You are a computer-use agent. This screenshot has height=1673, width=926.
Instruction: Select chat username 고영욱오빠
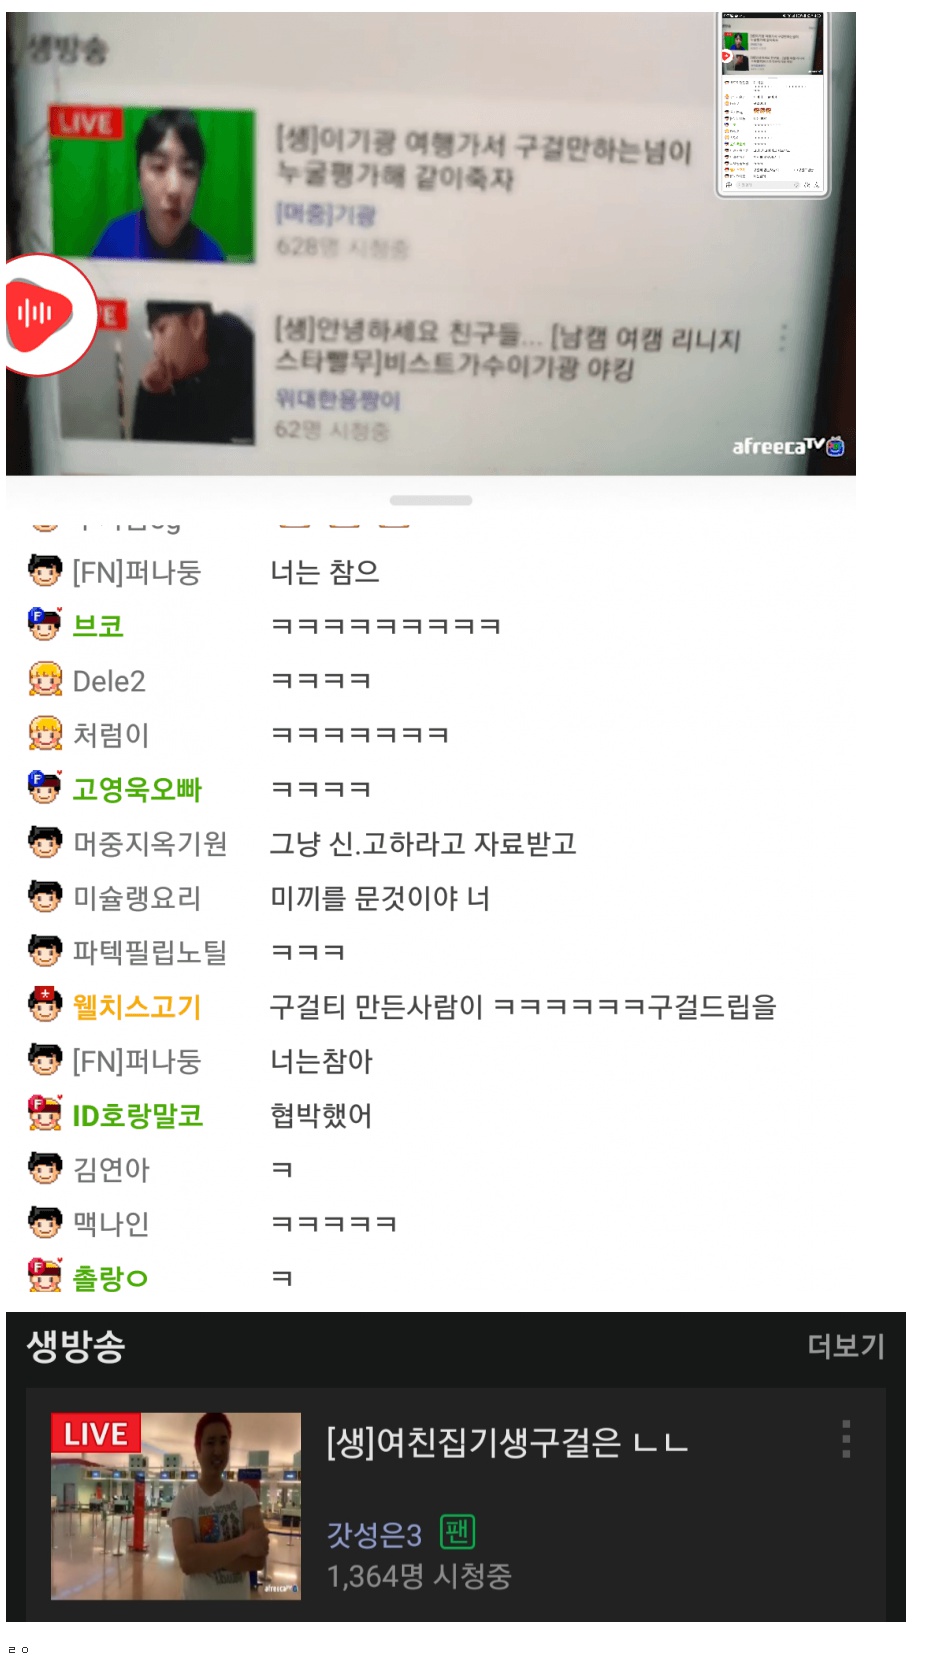coord(137,789)
